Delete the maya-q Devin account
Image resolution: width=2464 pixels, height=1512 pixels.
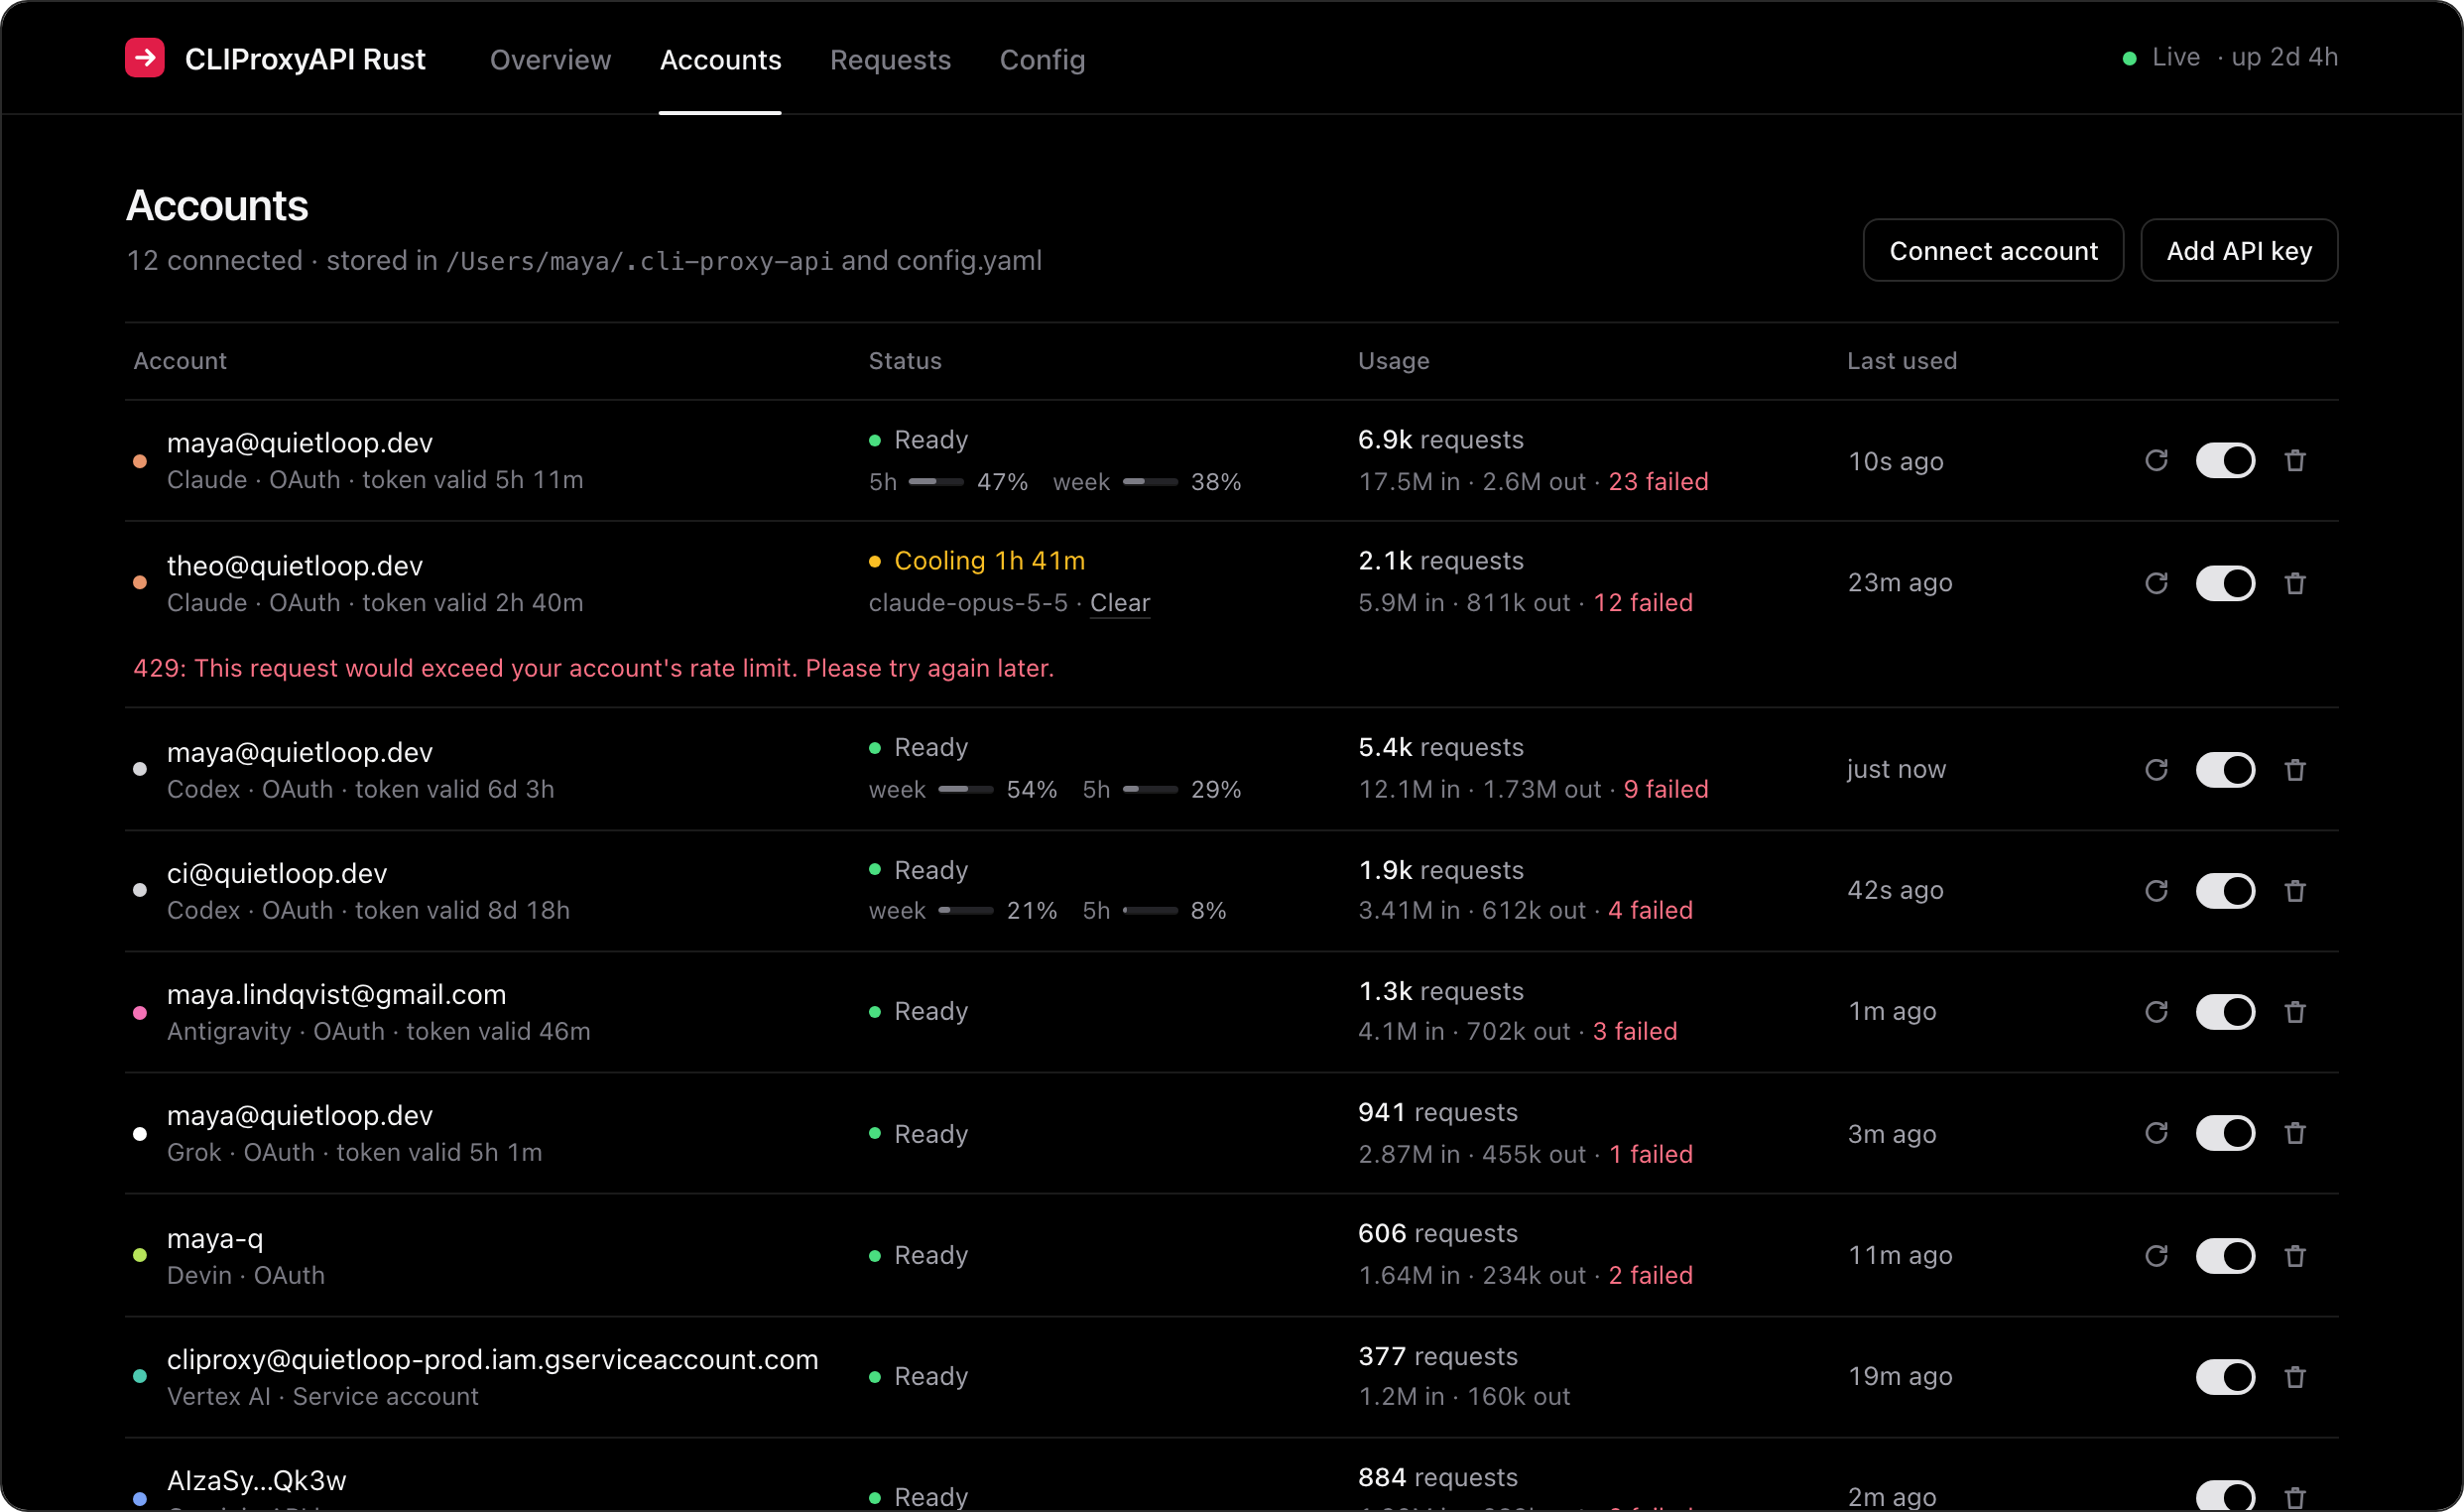click(2295, 1255)
